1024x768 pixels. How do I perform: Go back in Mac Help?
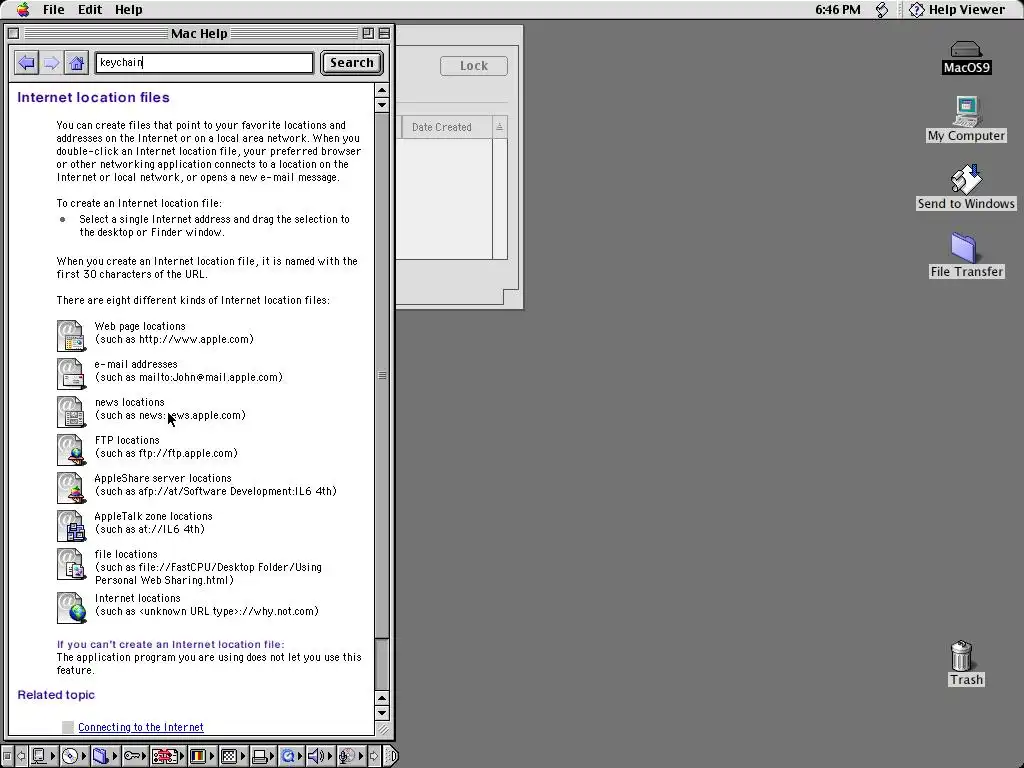click(27, 63)
